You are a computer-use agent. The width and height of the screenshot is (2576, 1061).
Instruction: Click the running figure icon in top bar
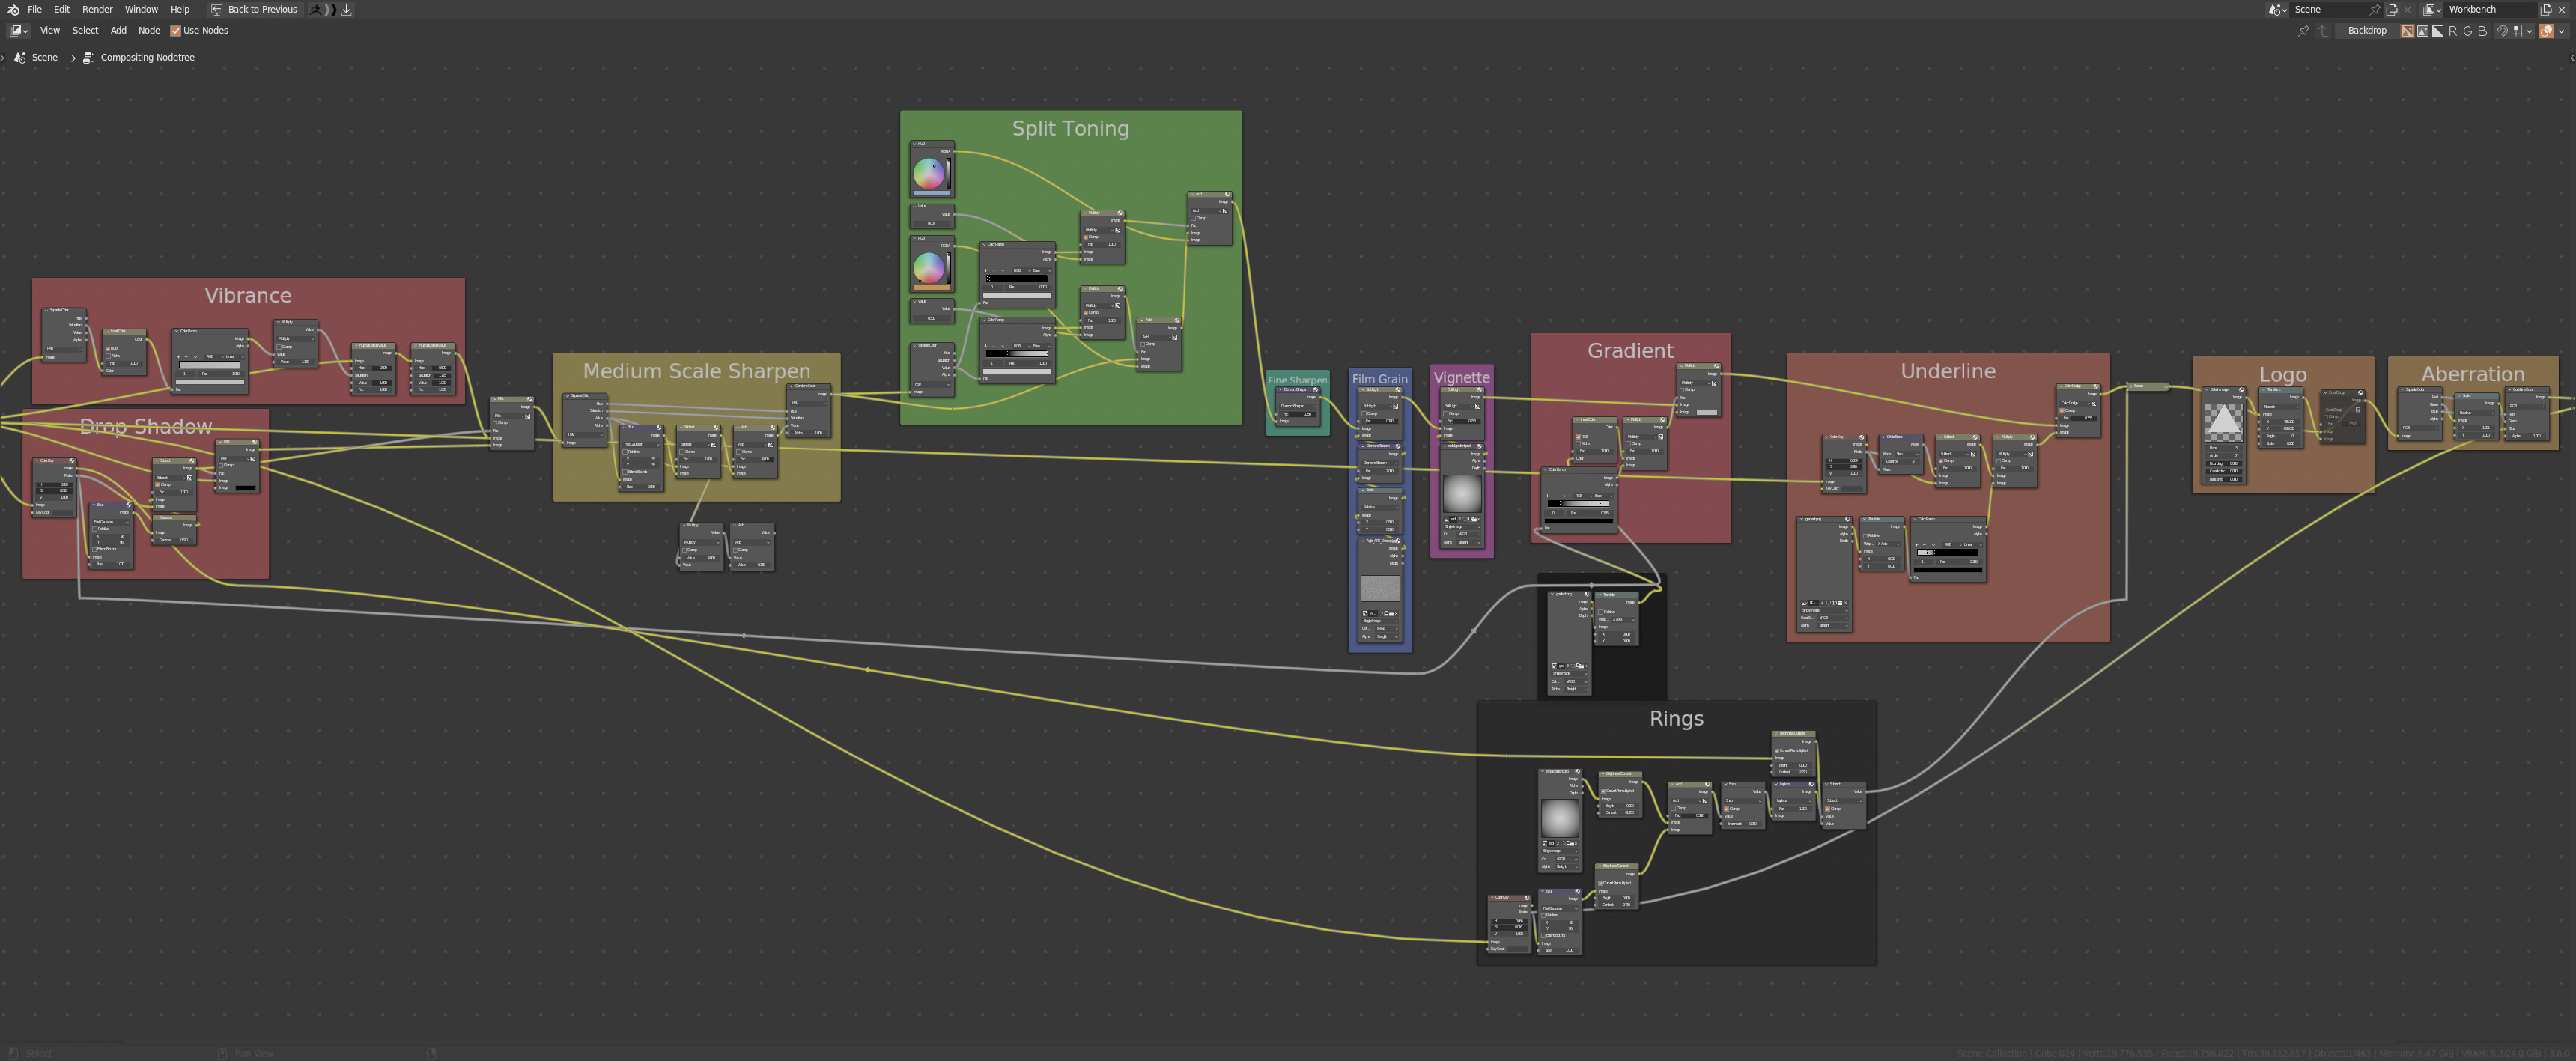[x=316, y=9]
